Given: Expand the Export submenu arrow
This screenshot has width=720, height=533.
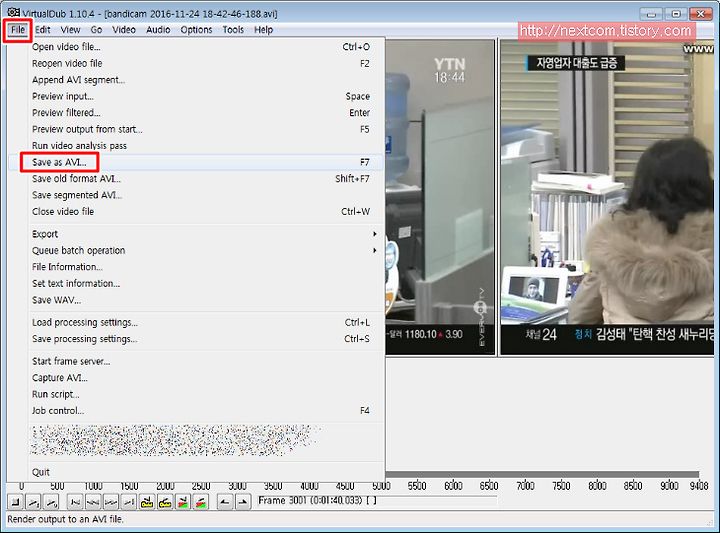Looking at the screenshot, I should tap(375, 234).
